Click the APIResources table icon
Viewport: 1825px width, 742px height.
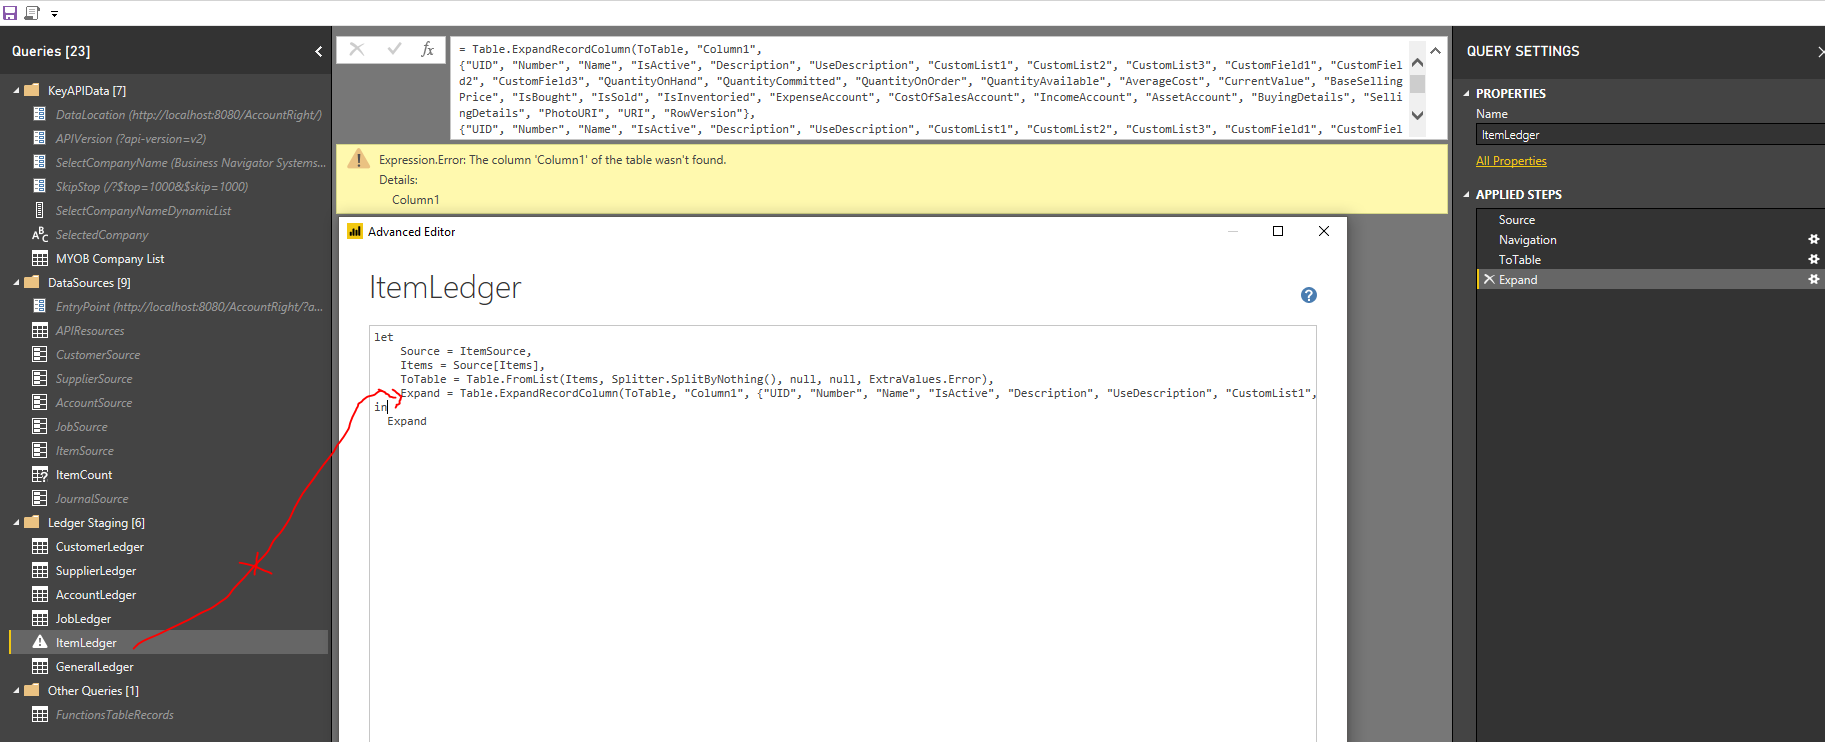click(40, 330)
